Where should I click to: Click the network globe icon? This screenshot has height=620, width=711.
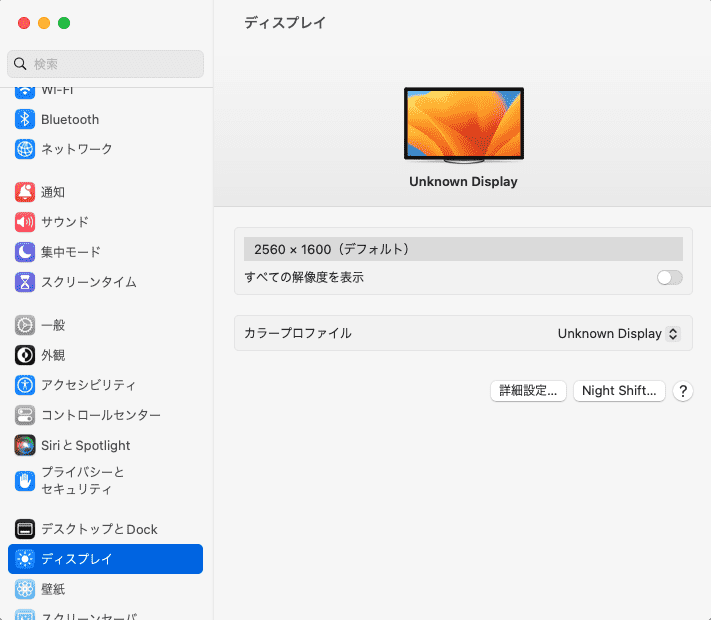pos(25,149)
